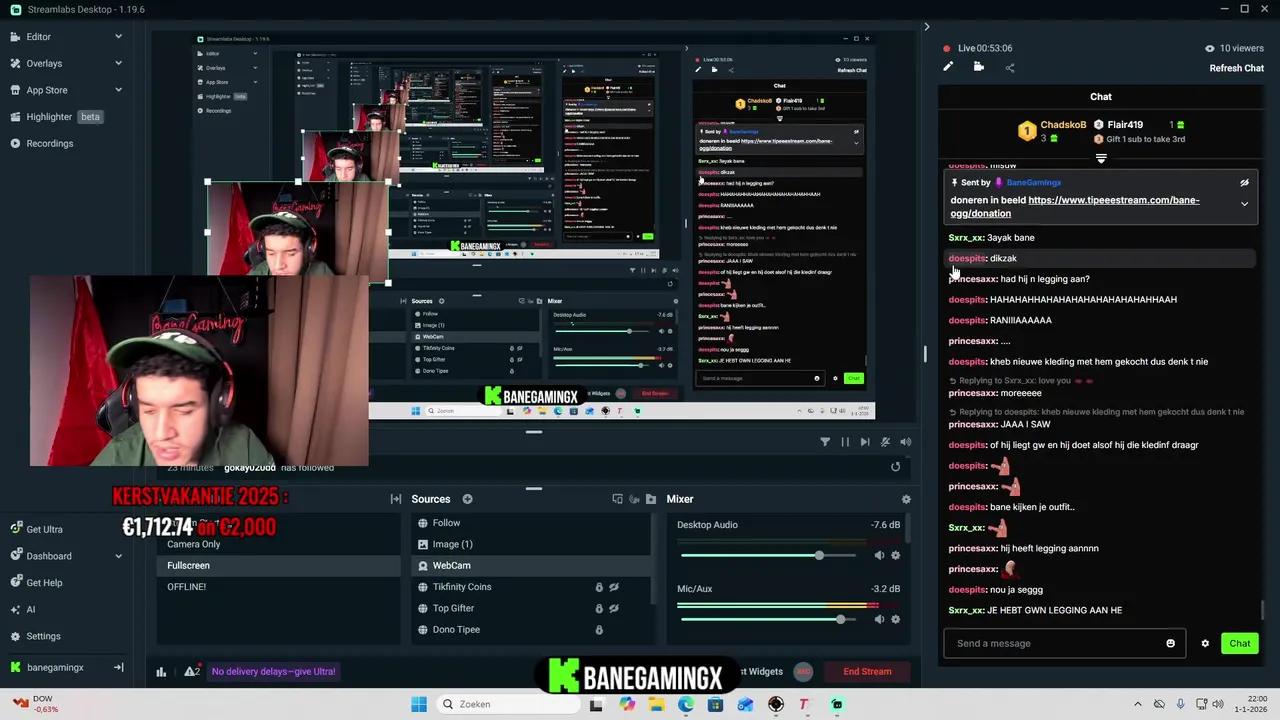Skip the current alert
The width and height of the screenshot is (1280, 720).
(x=865, y=442)
